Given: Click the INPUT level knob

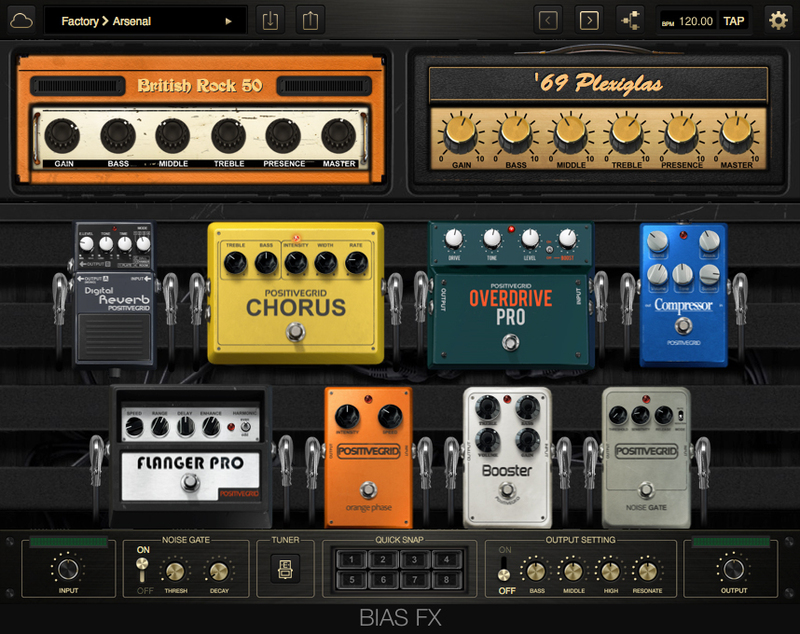Looking at the screenshot, I should pos(68,569).
